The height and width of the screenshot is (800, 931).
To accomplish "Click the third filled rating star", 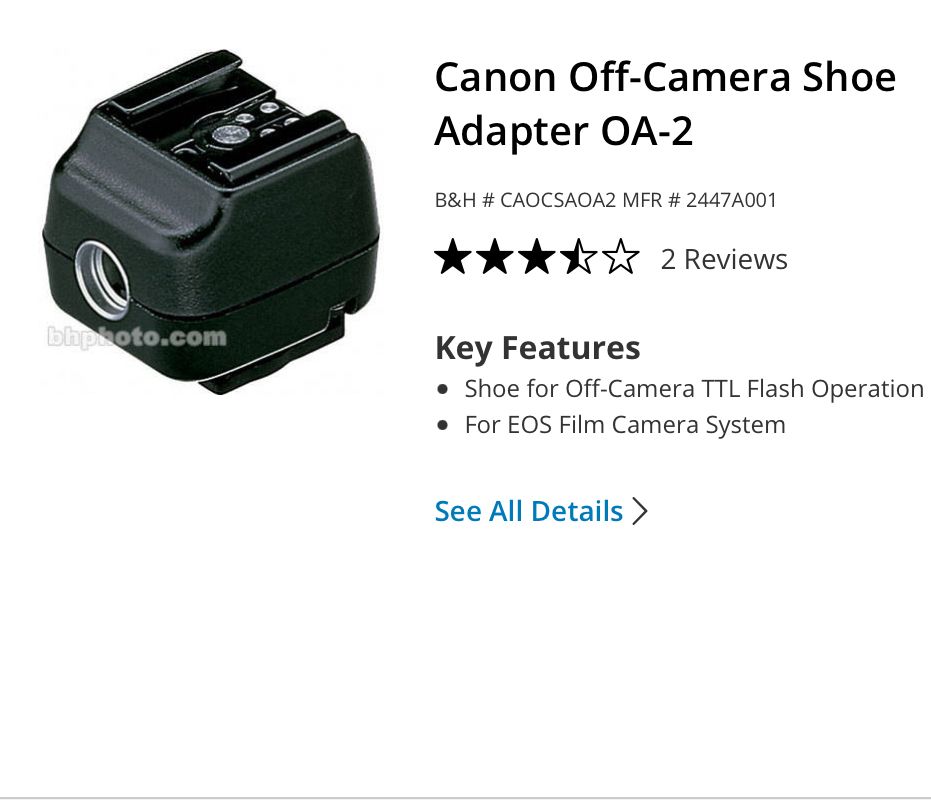I will [x=537, y=257].
